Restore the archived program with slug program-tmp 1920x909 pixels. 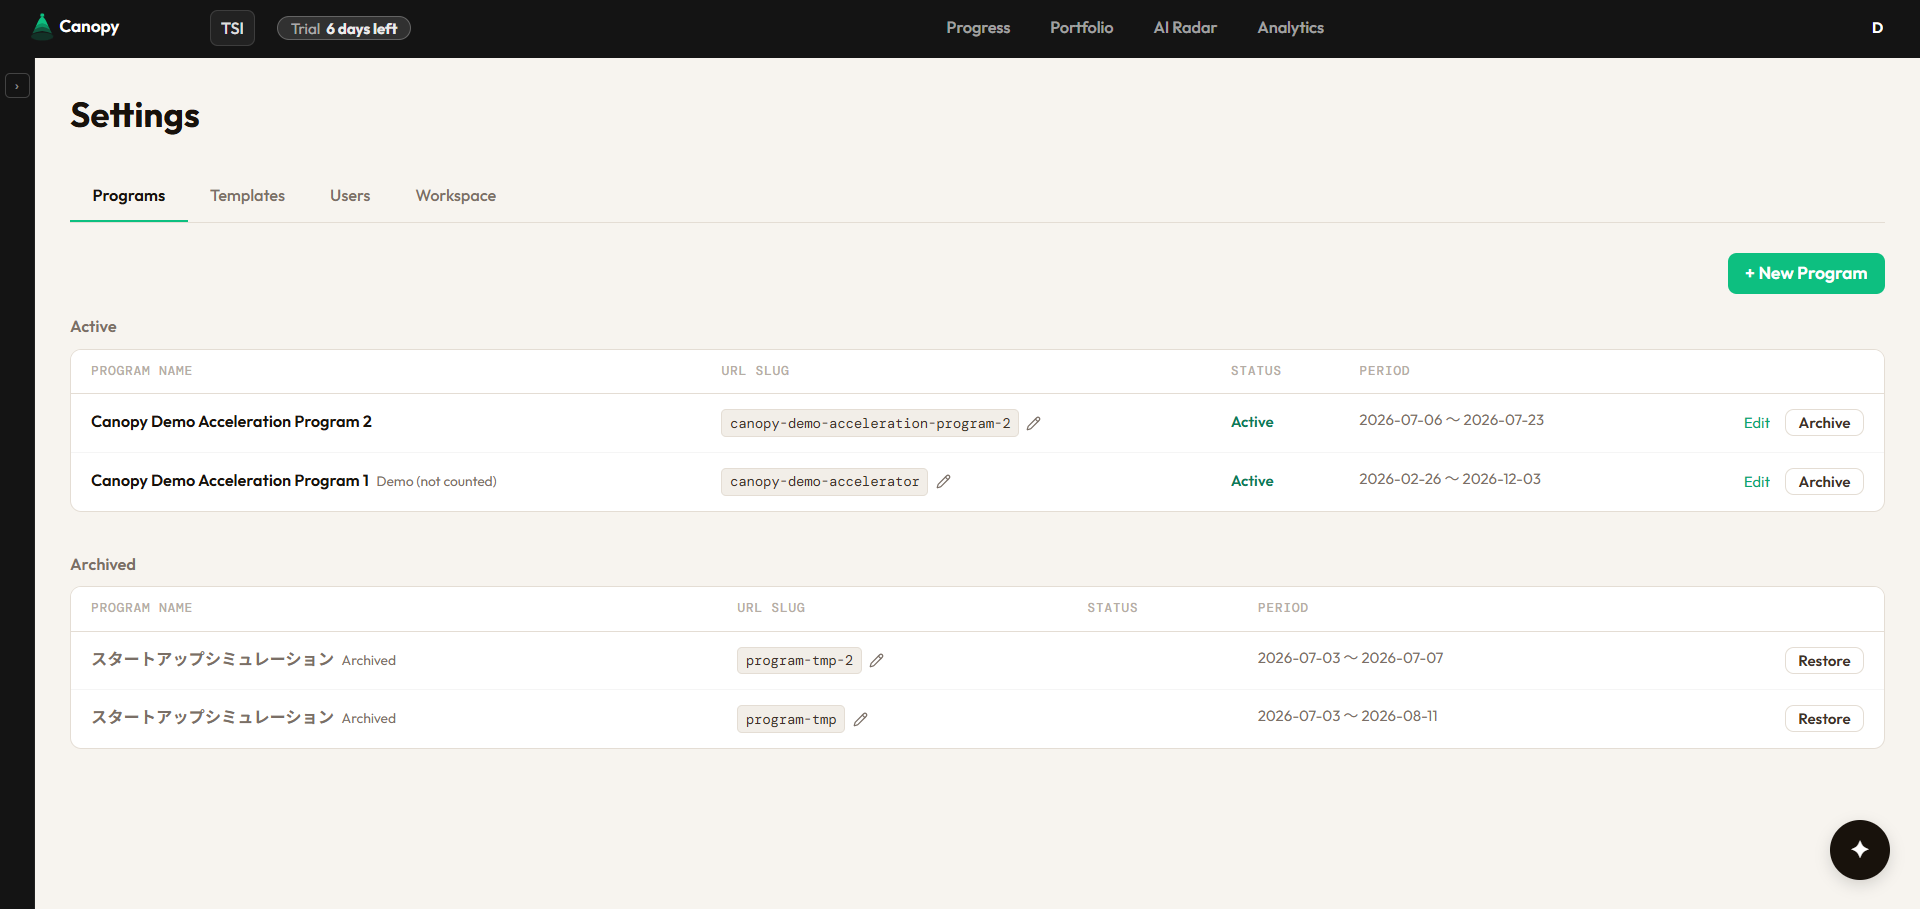point(1824,719)
